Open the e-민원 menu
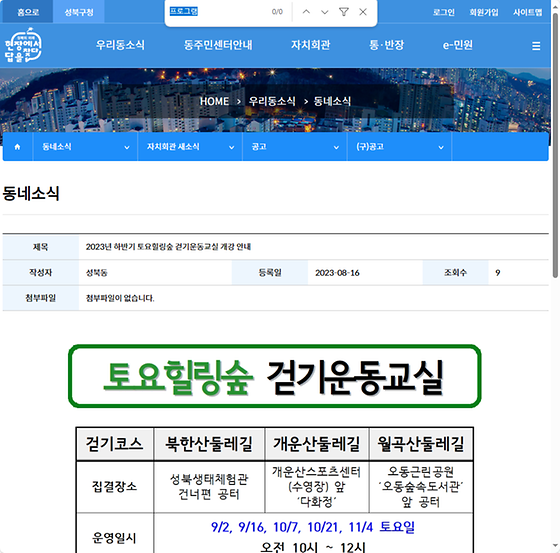The width and height of the screenshot is (560, 553). click(458, 45)
